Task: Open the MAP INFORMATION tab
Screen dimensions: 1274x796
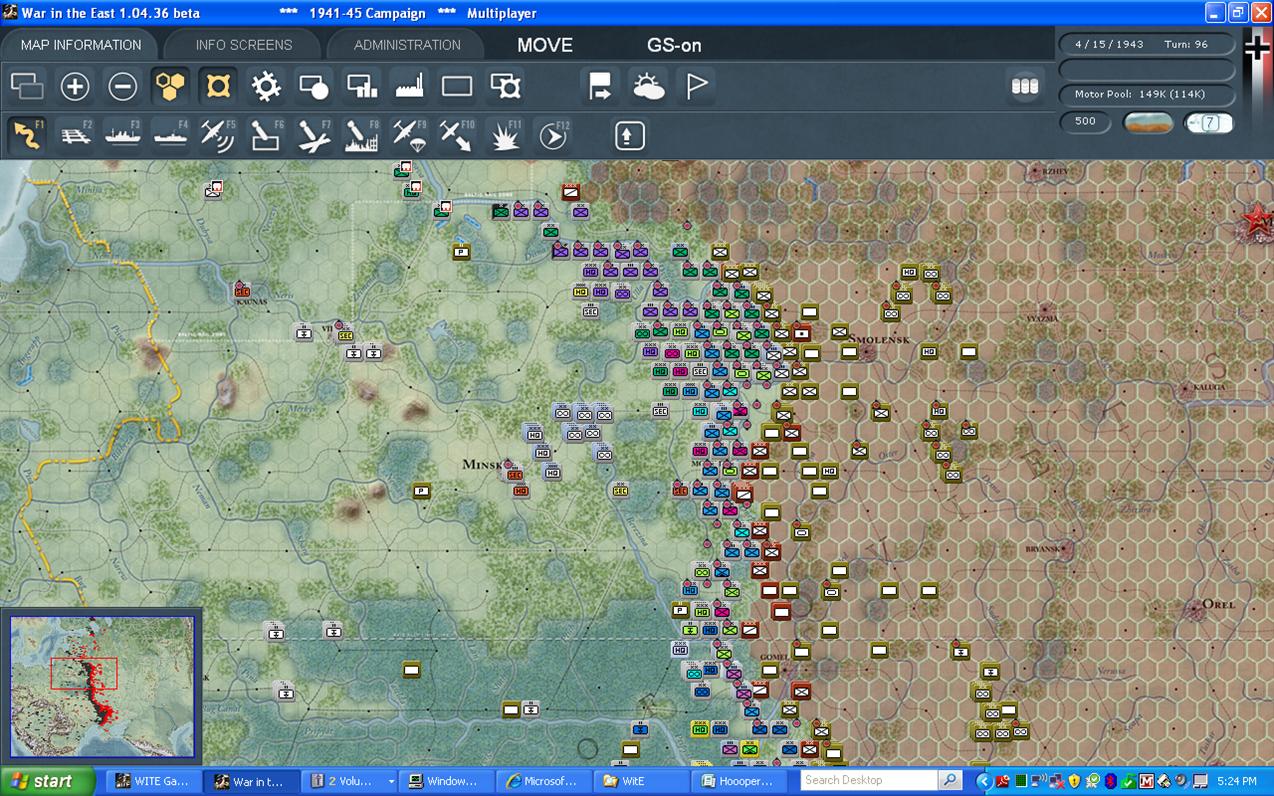Action: (81, 45)
